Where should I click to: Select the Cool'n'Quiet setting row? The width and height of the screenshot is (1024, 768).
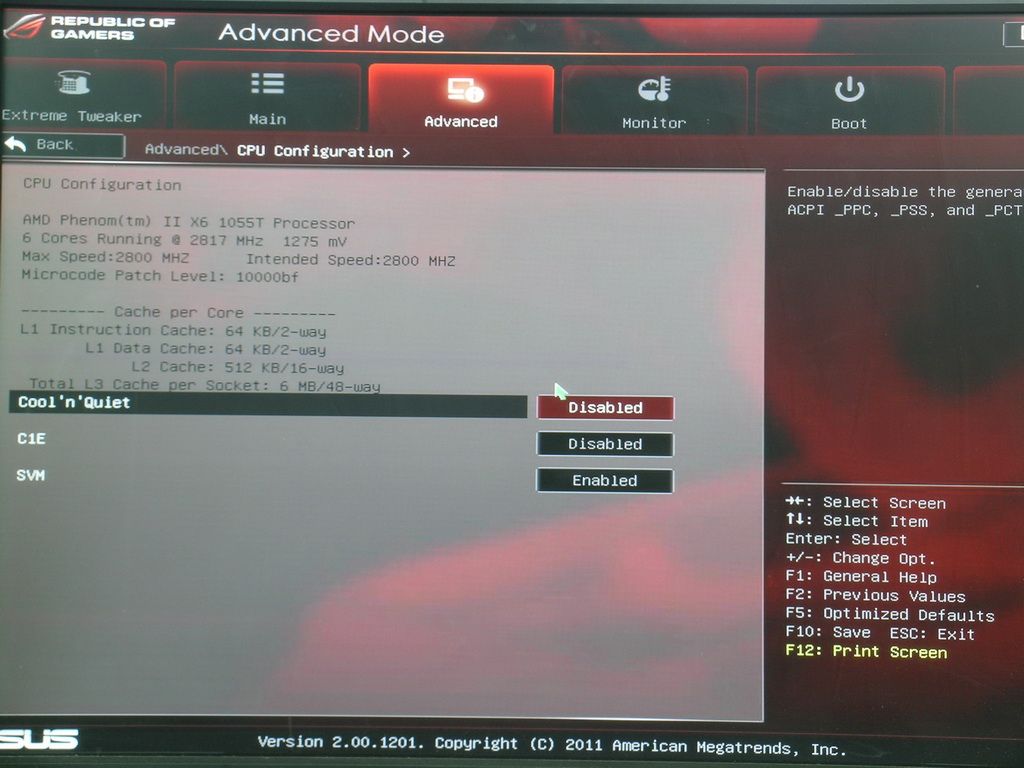(268, 404)
